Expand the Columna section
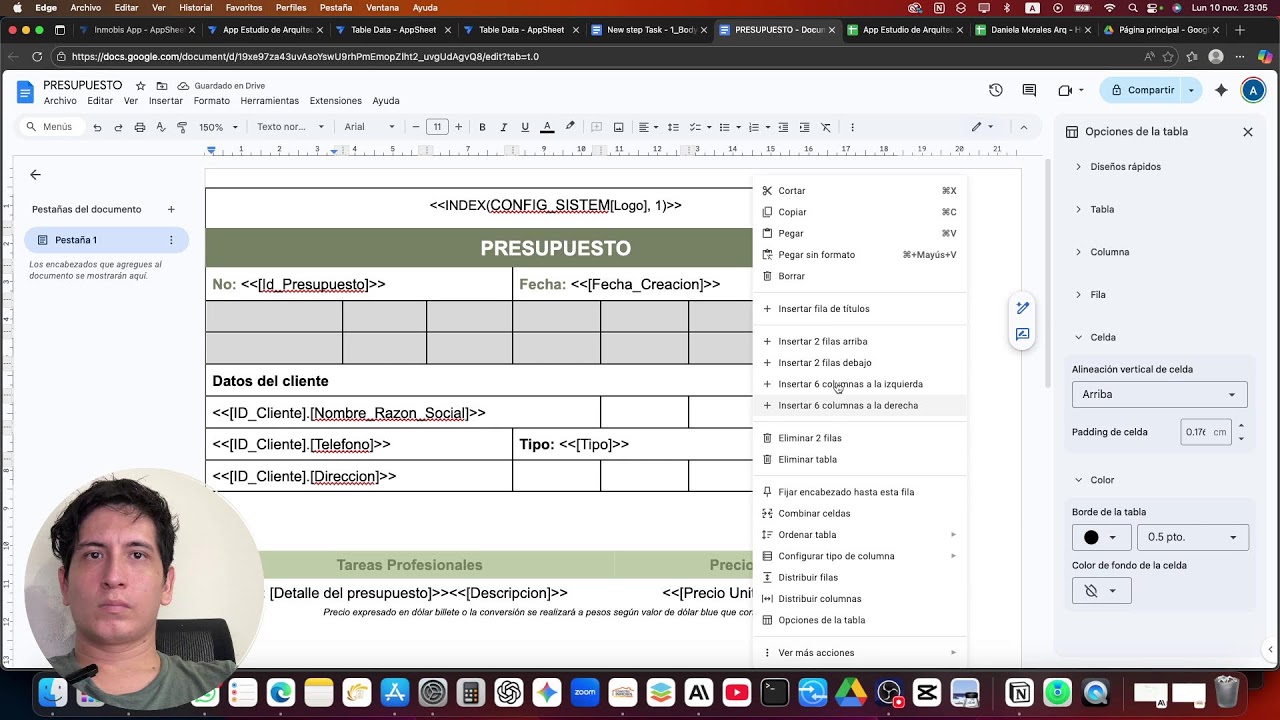Image resolution: width=1280 pixels, height=720 pixels. (x=1101, y=252)
